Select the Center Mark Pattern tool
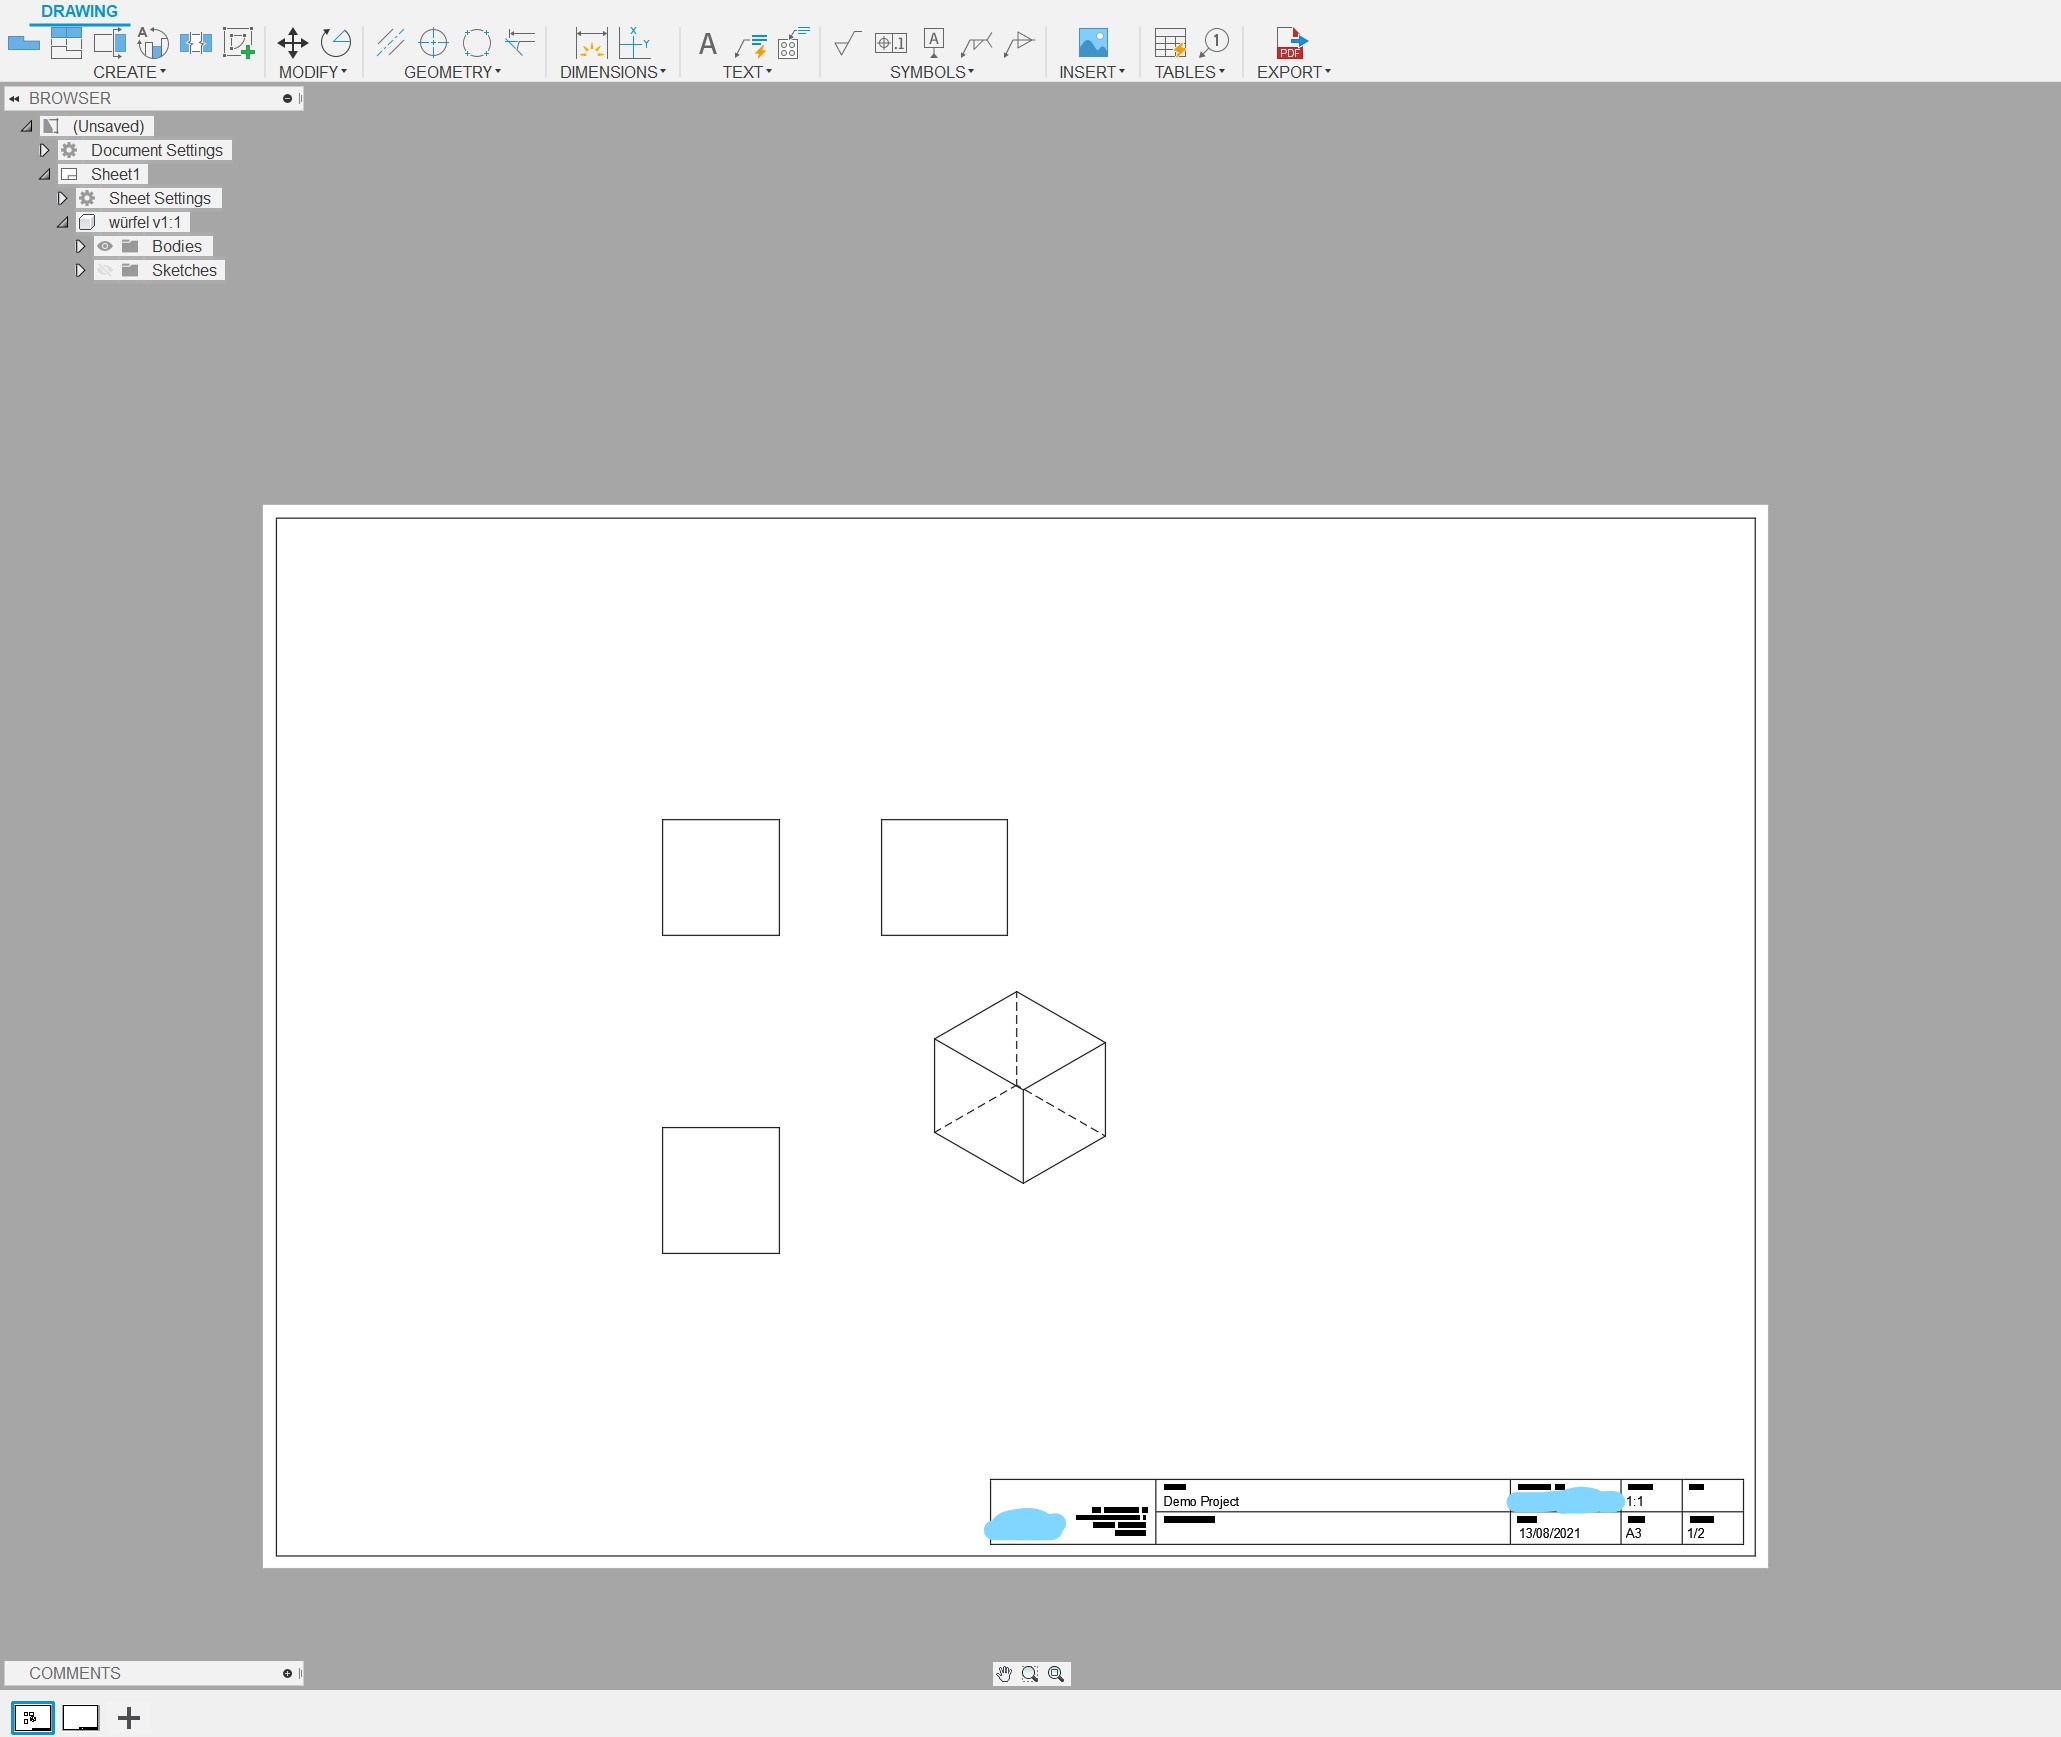 477,43
